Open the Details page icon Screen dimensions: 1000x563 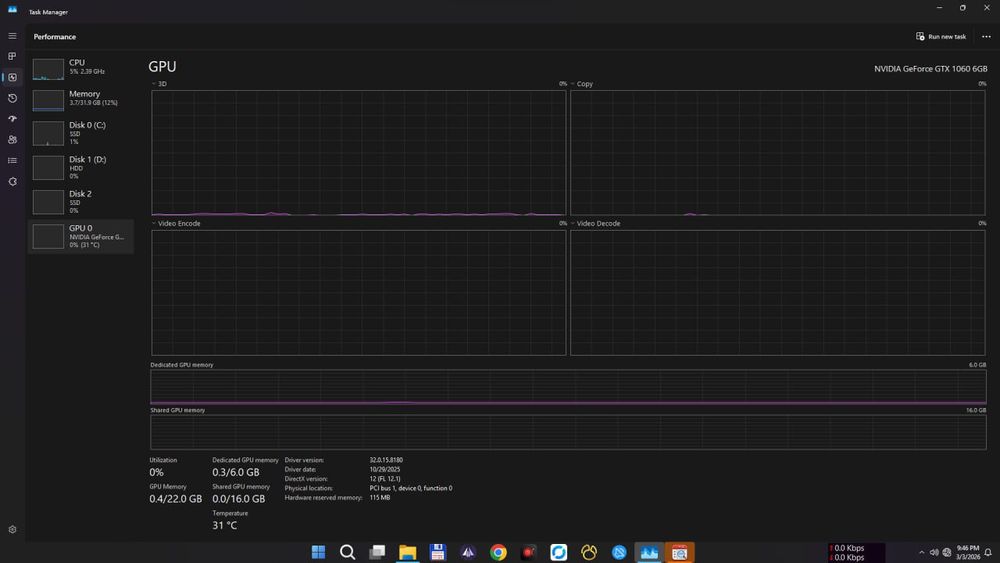pos(12,160)
